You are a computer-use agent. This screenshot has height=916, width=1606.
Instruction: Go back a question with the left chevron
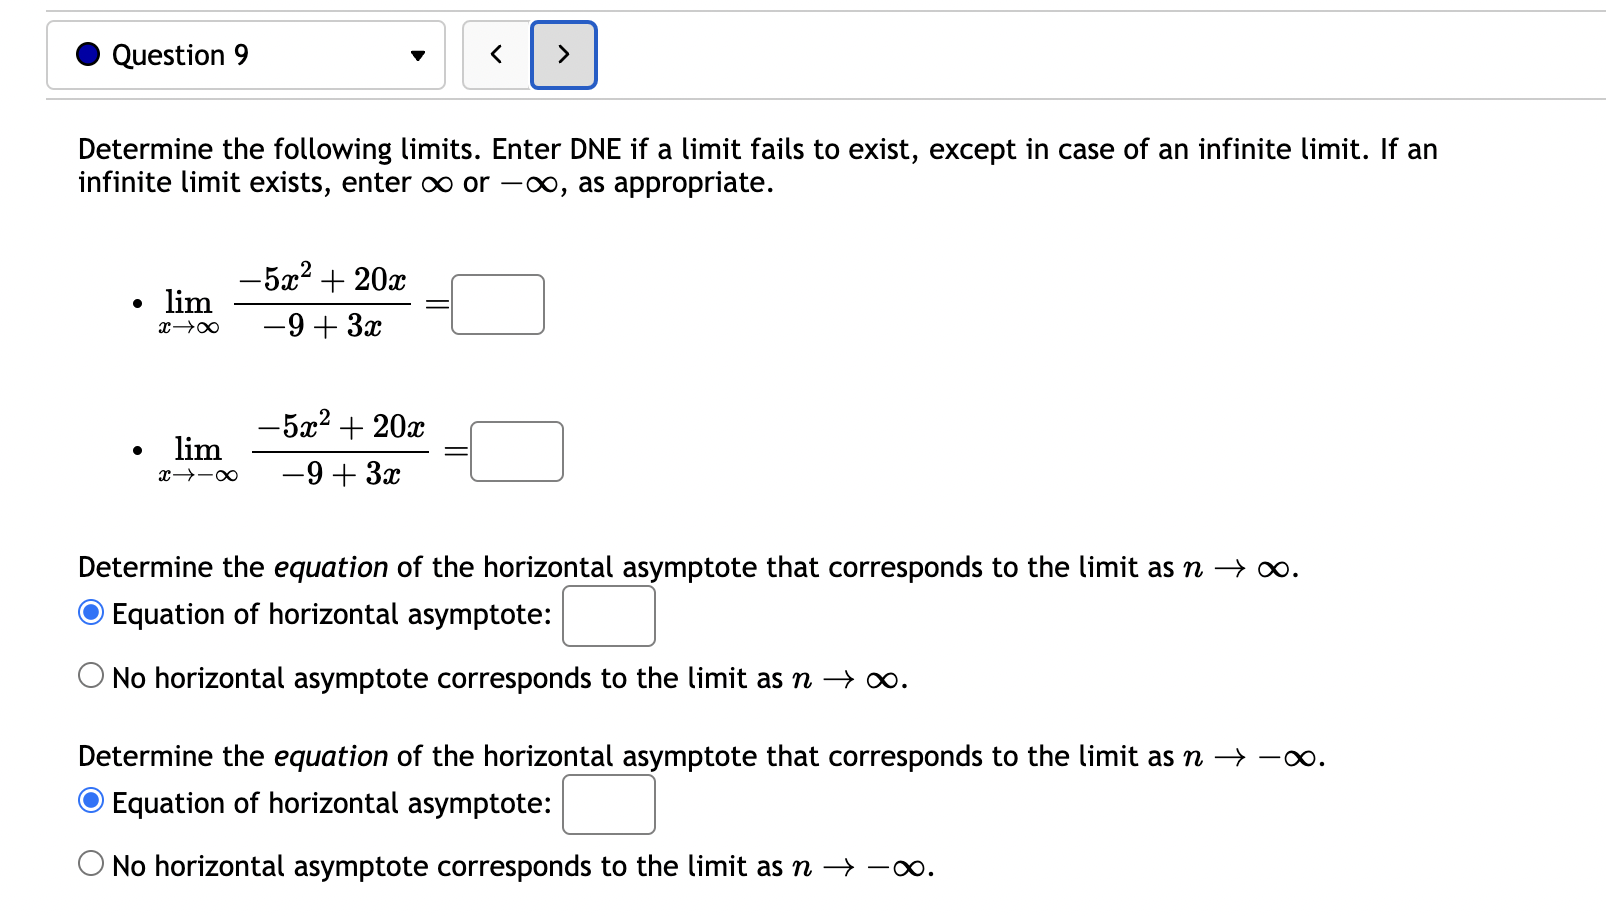[x=496, y=55]
